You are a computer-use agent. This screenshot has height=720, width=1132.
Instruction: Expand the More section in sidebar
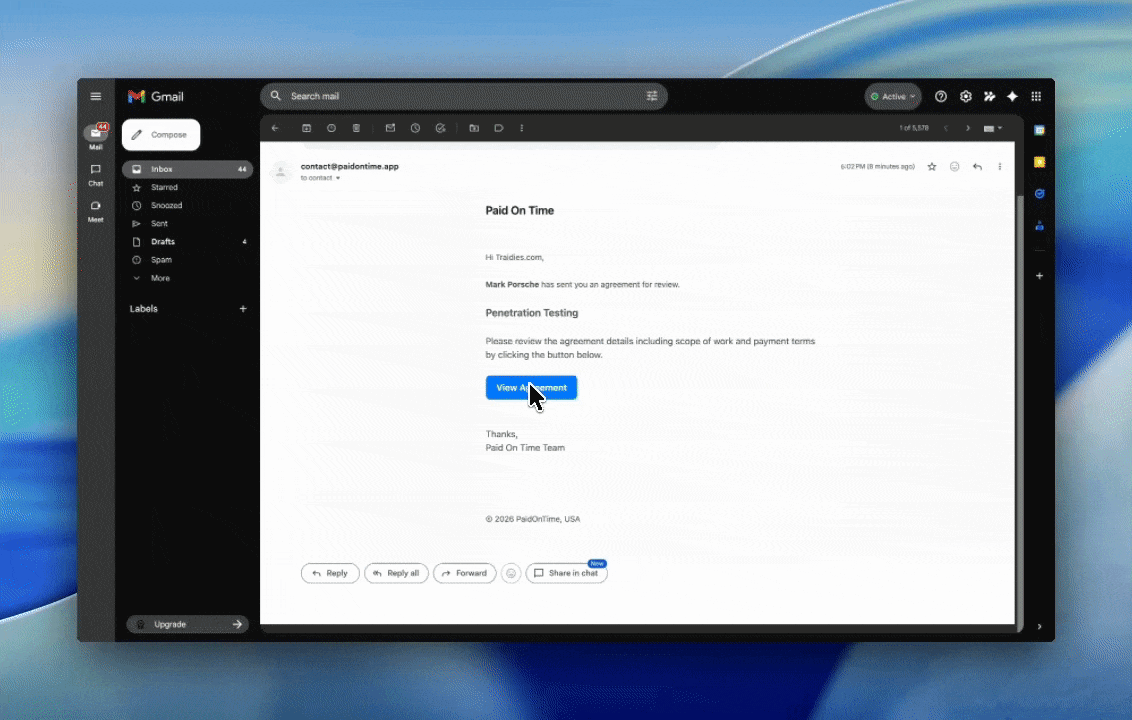tap(160, 278)
